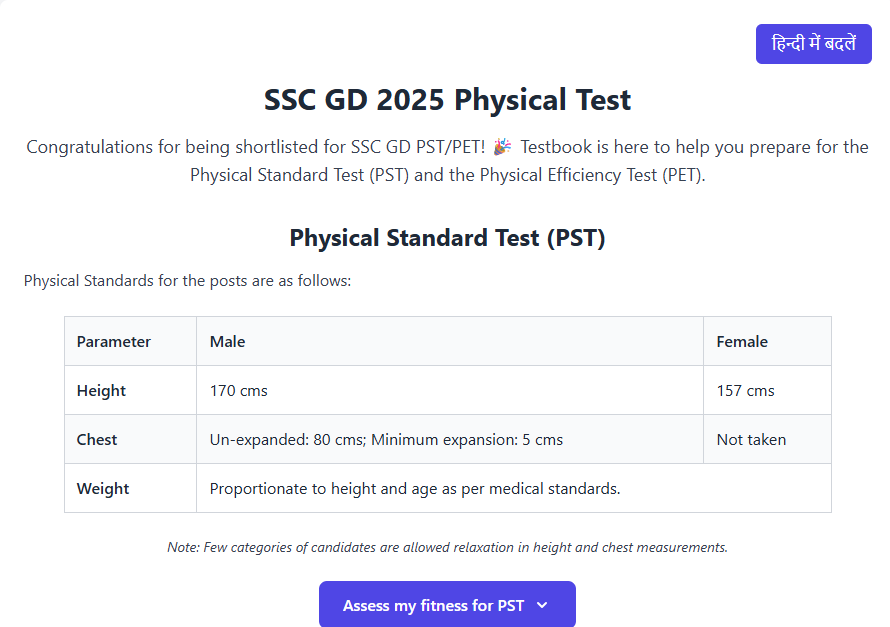Click the Chest row label

pos(97,439)
